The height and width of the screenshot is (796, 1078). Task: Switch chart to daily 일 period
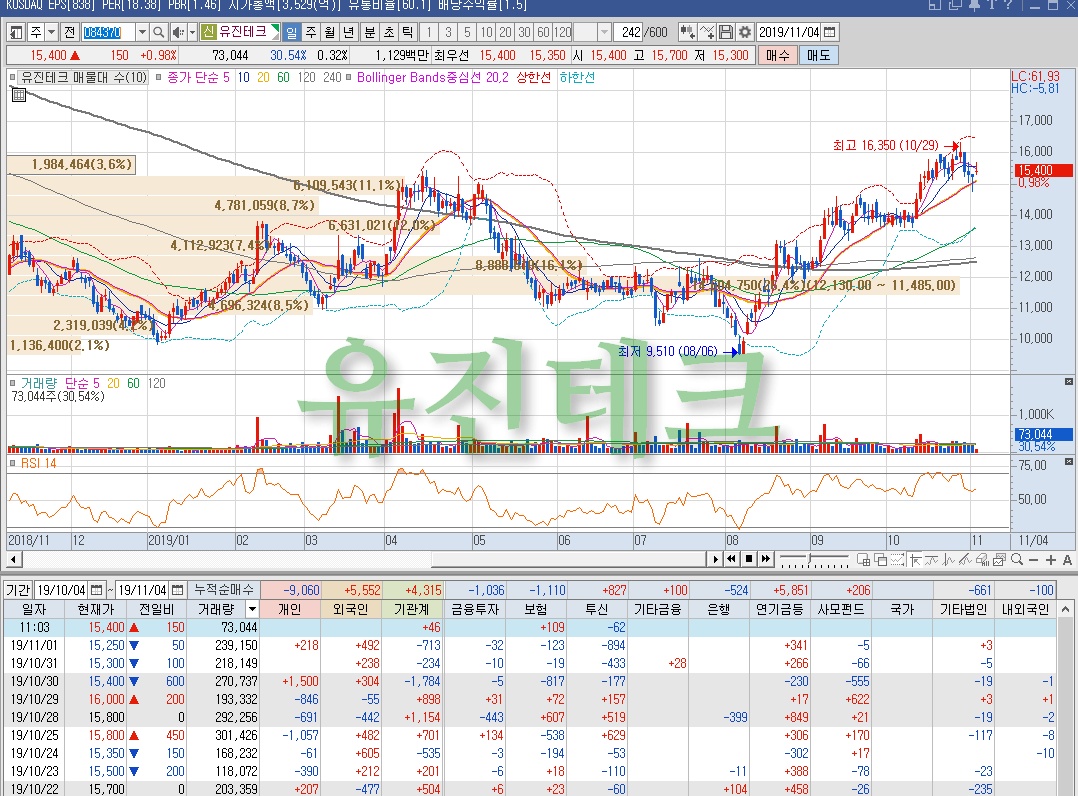pos(292,32)
